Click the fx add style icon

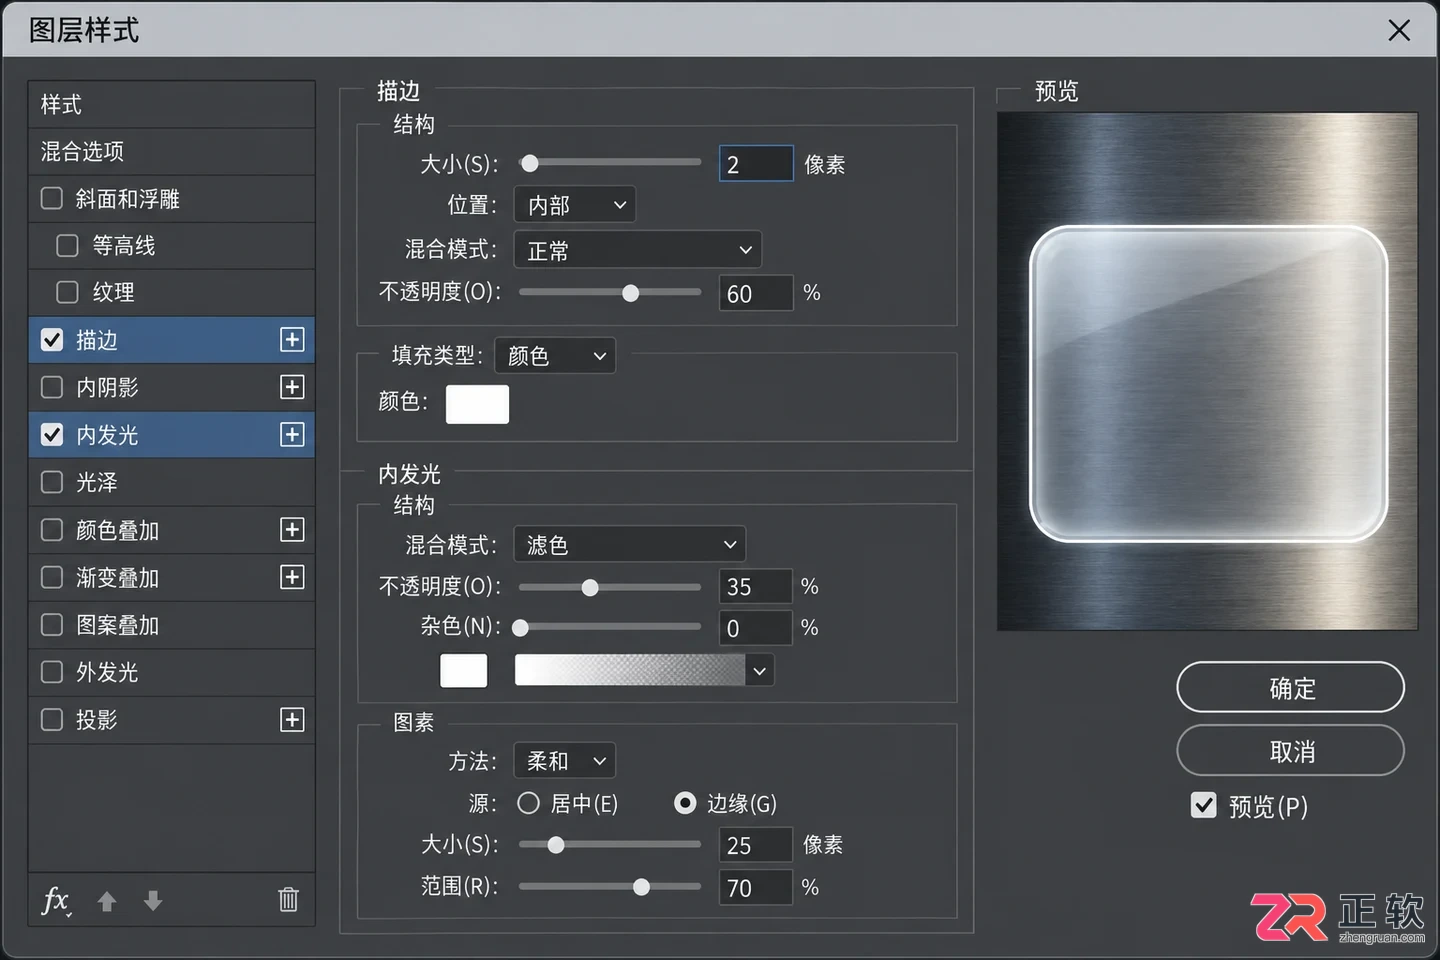[x=56, y=901]
